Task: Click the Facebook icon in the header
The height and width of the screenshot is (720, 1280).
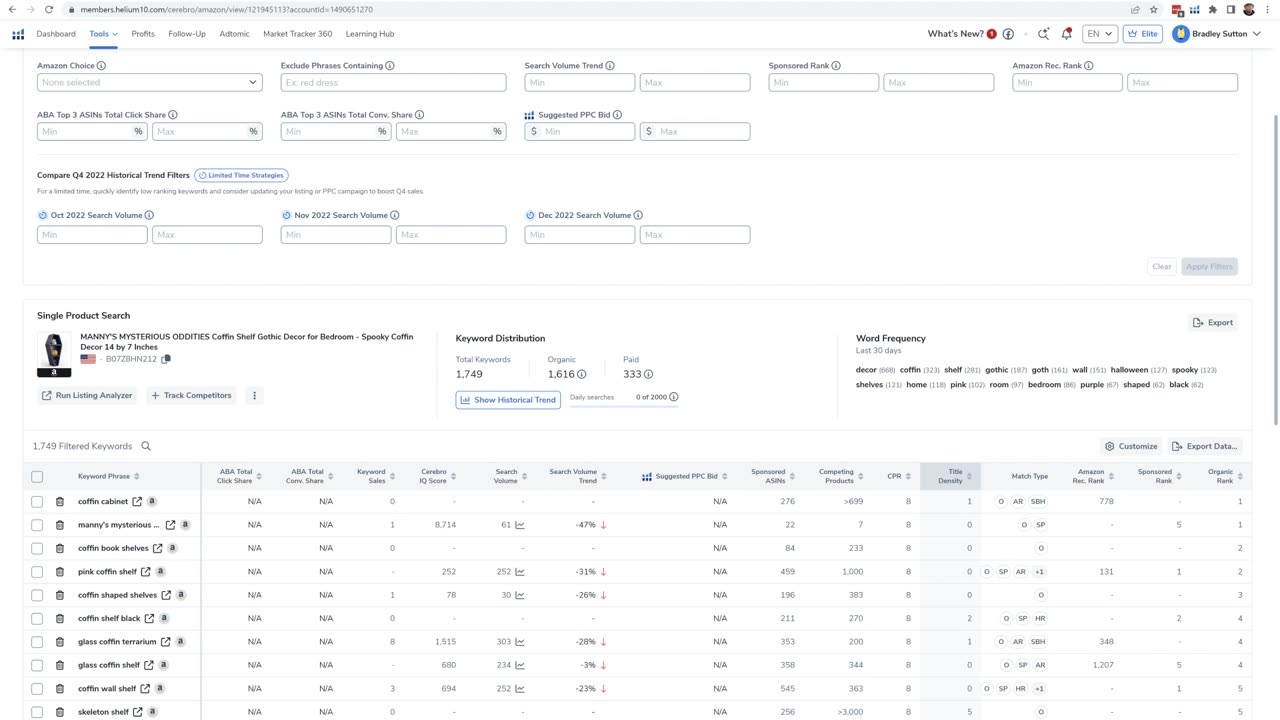Action: 1008,34
